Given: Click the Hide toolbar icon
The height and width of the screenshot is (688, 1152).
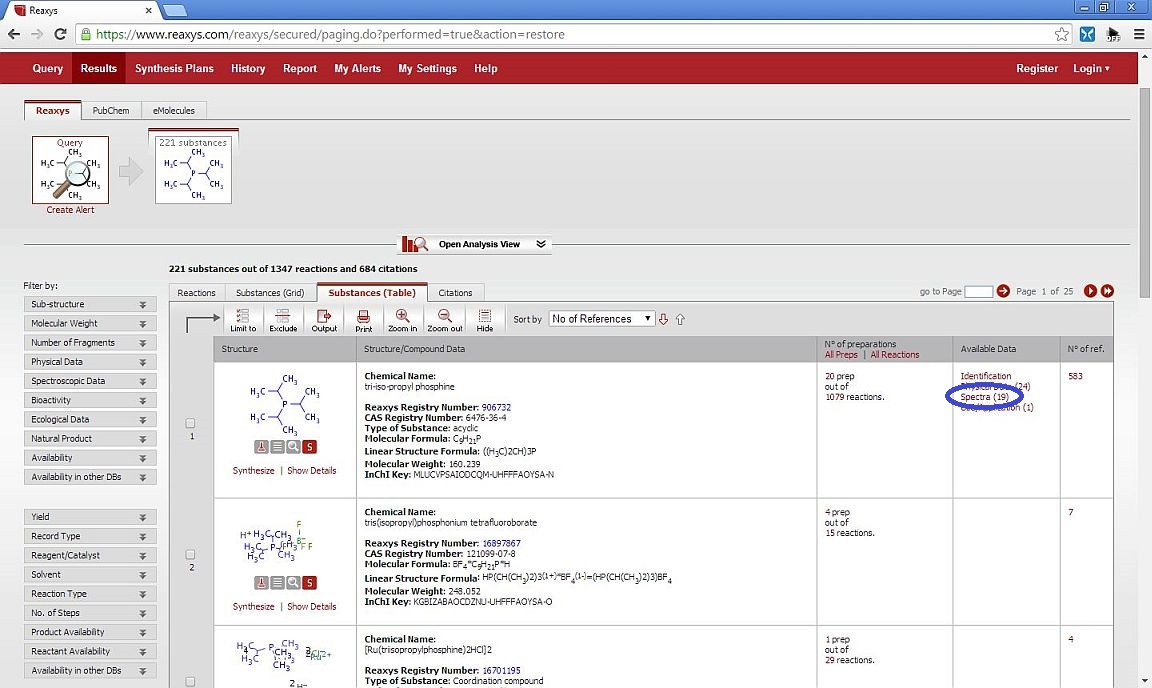Looking at the screenshot, I should pyautogui.click(x=485, y=320).
